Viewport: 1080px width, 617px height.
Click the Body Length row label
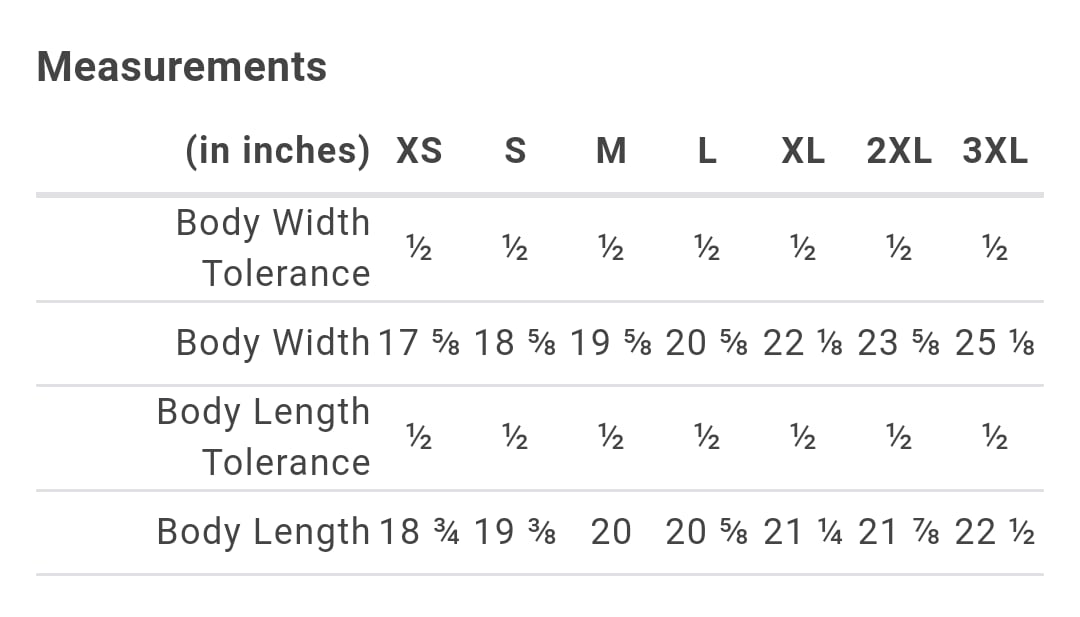pyautogui.click(x=264, y=532)
